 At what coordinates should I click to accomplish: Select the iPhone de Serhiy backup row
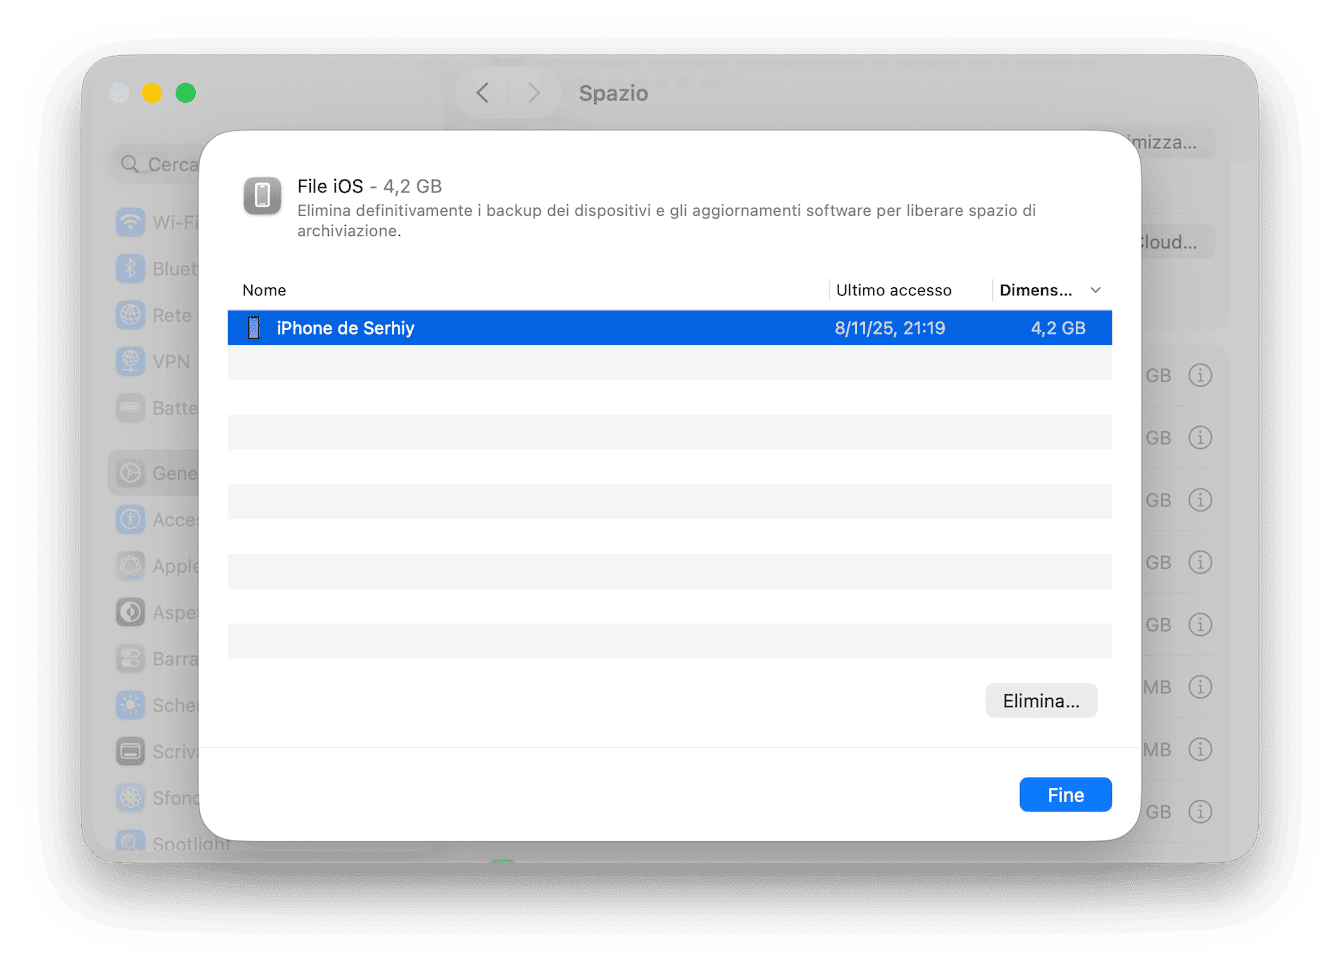click(669, 328)
